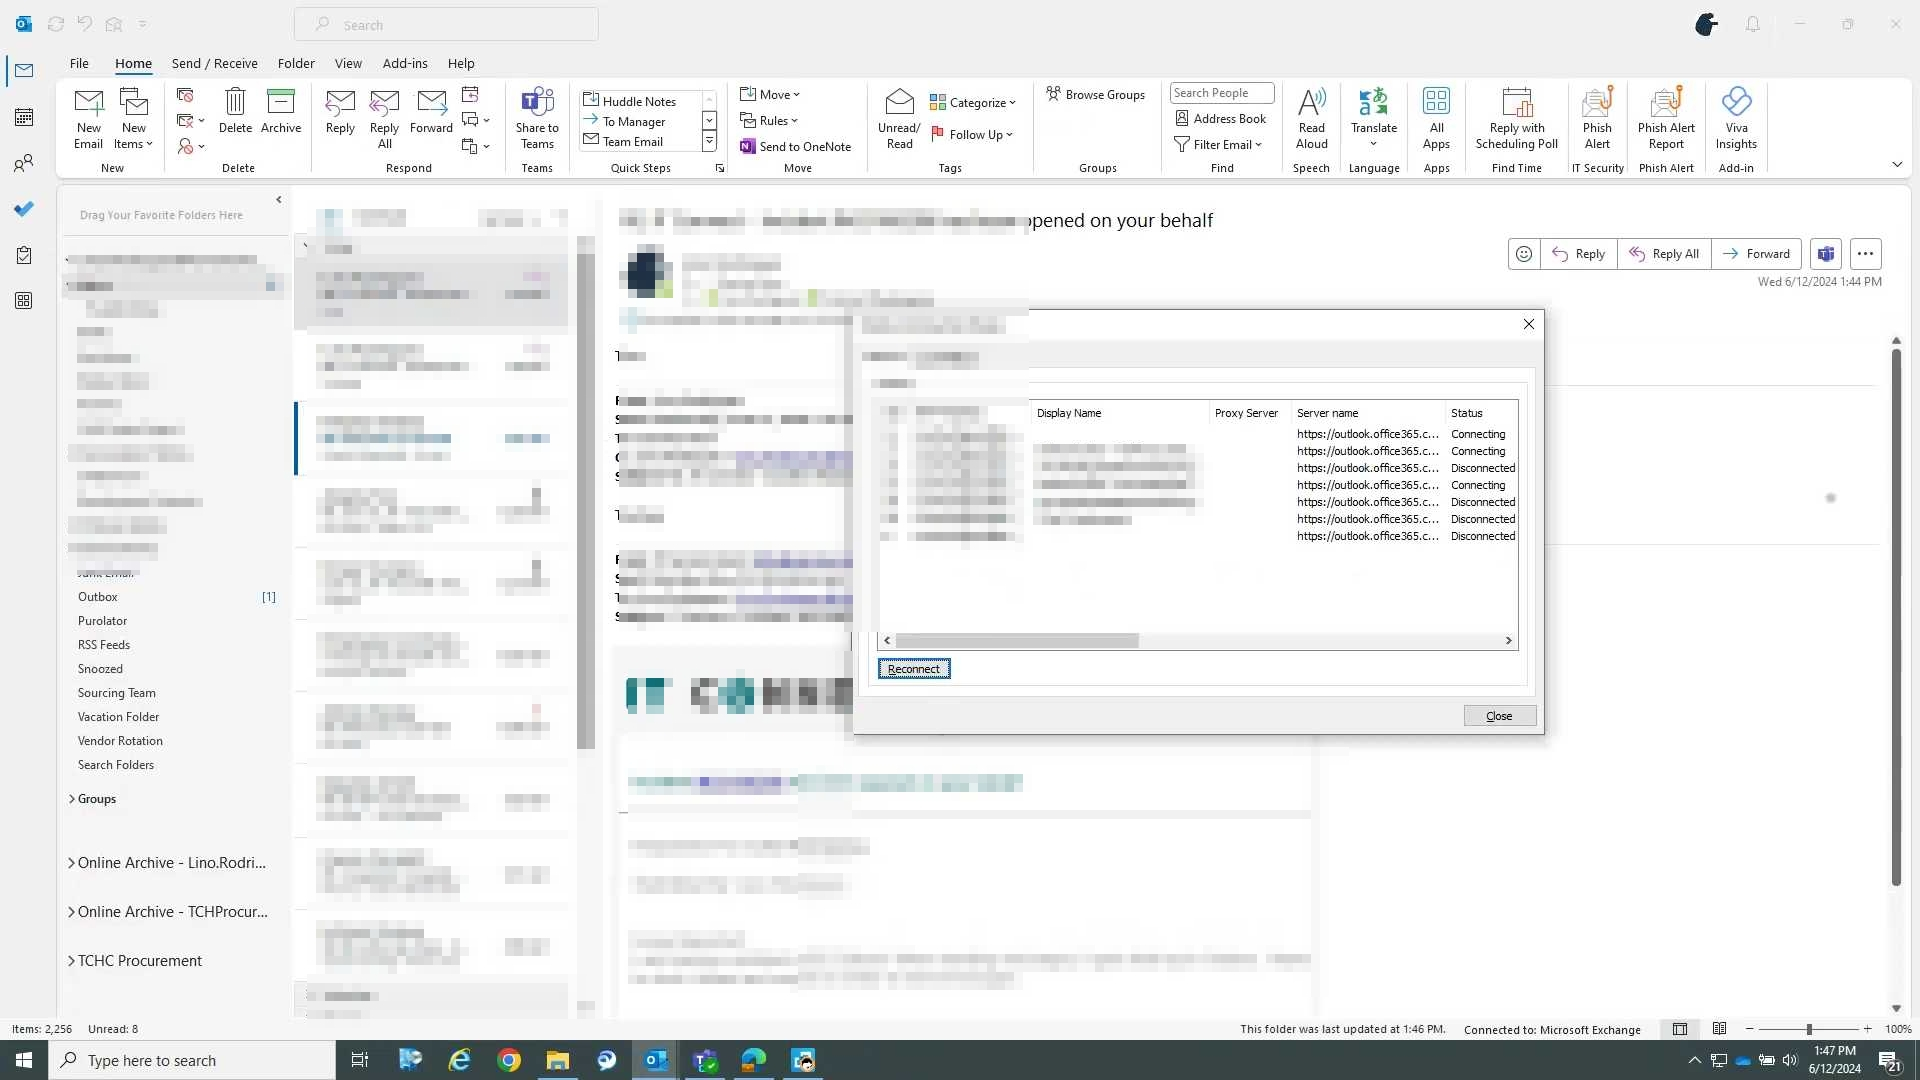Open People in left navigation bar
The image size is (1920, 1080).
[x=24, y=163]
